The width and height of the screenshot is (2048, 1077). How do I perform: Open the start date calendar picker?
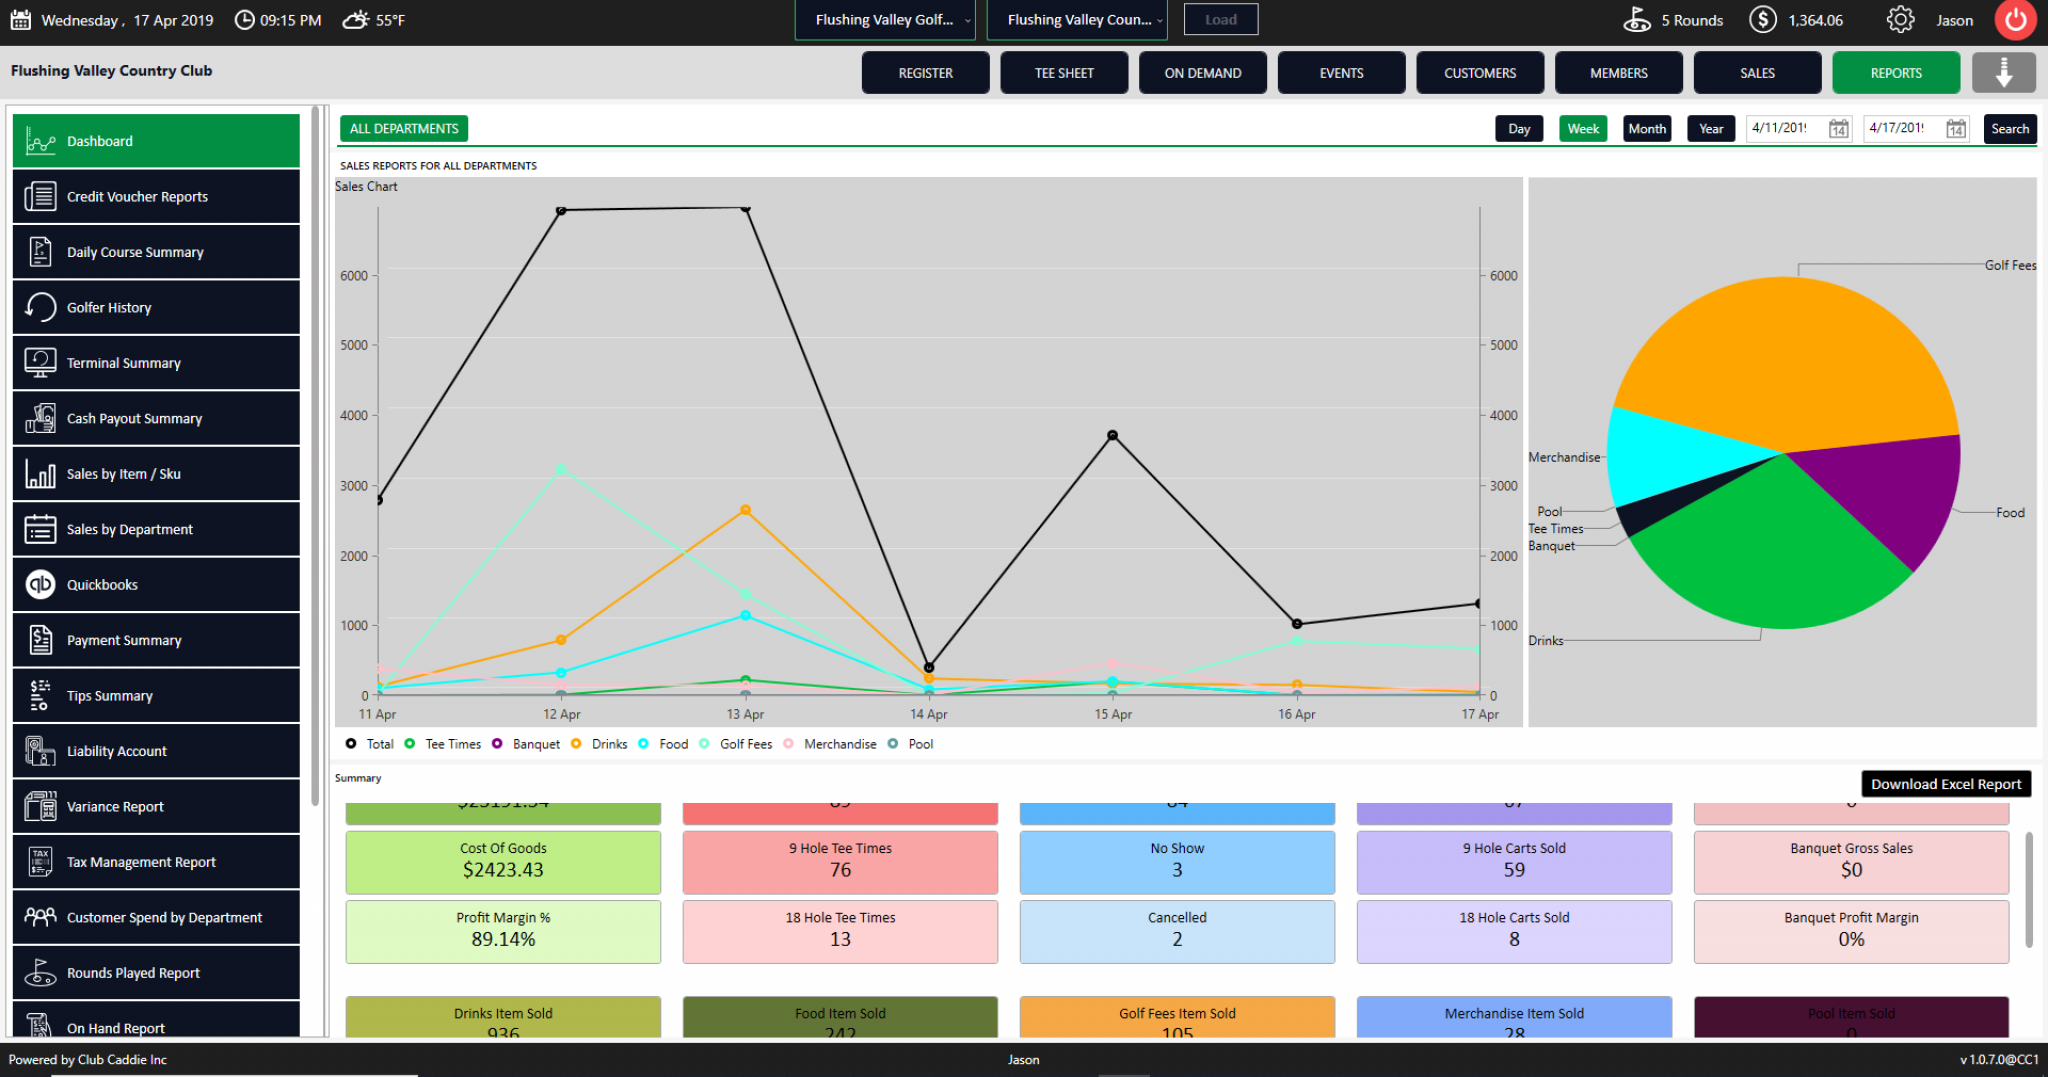click(x=1838, y=128)
